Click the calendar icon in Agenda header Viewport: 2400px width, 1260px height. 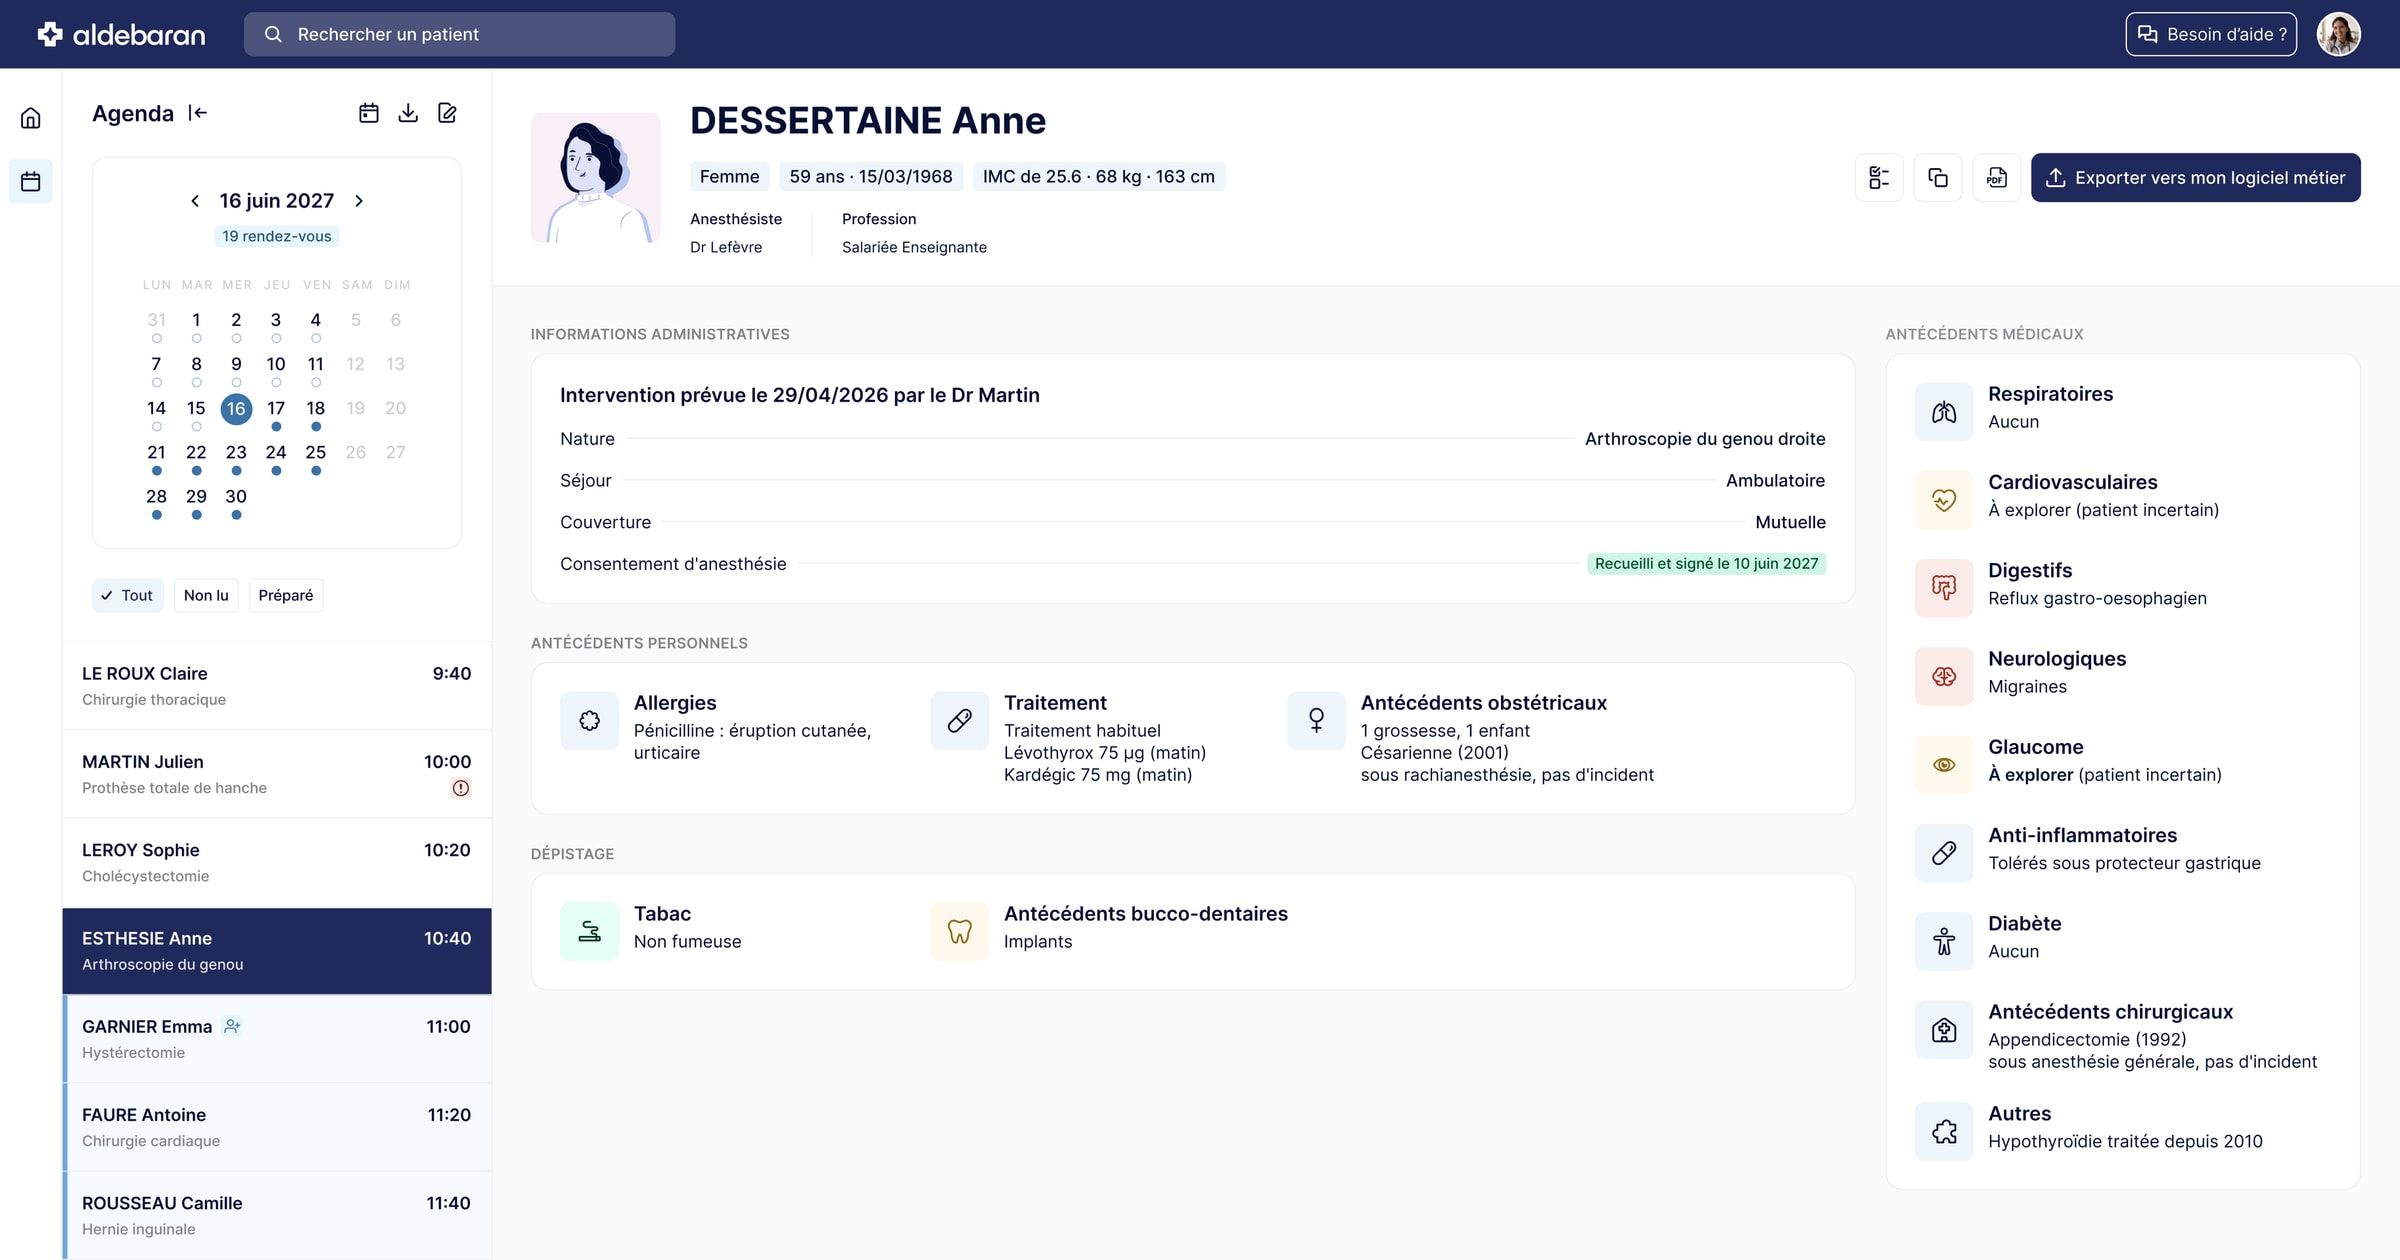[x=369, y=113]
